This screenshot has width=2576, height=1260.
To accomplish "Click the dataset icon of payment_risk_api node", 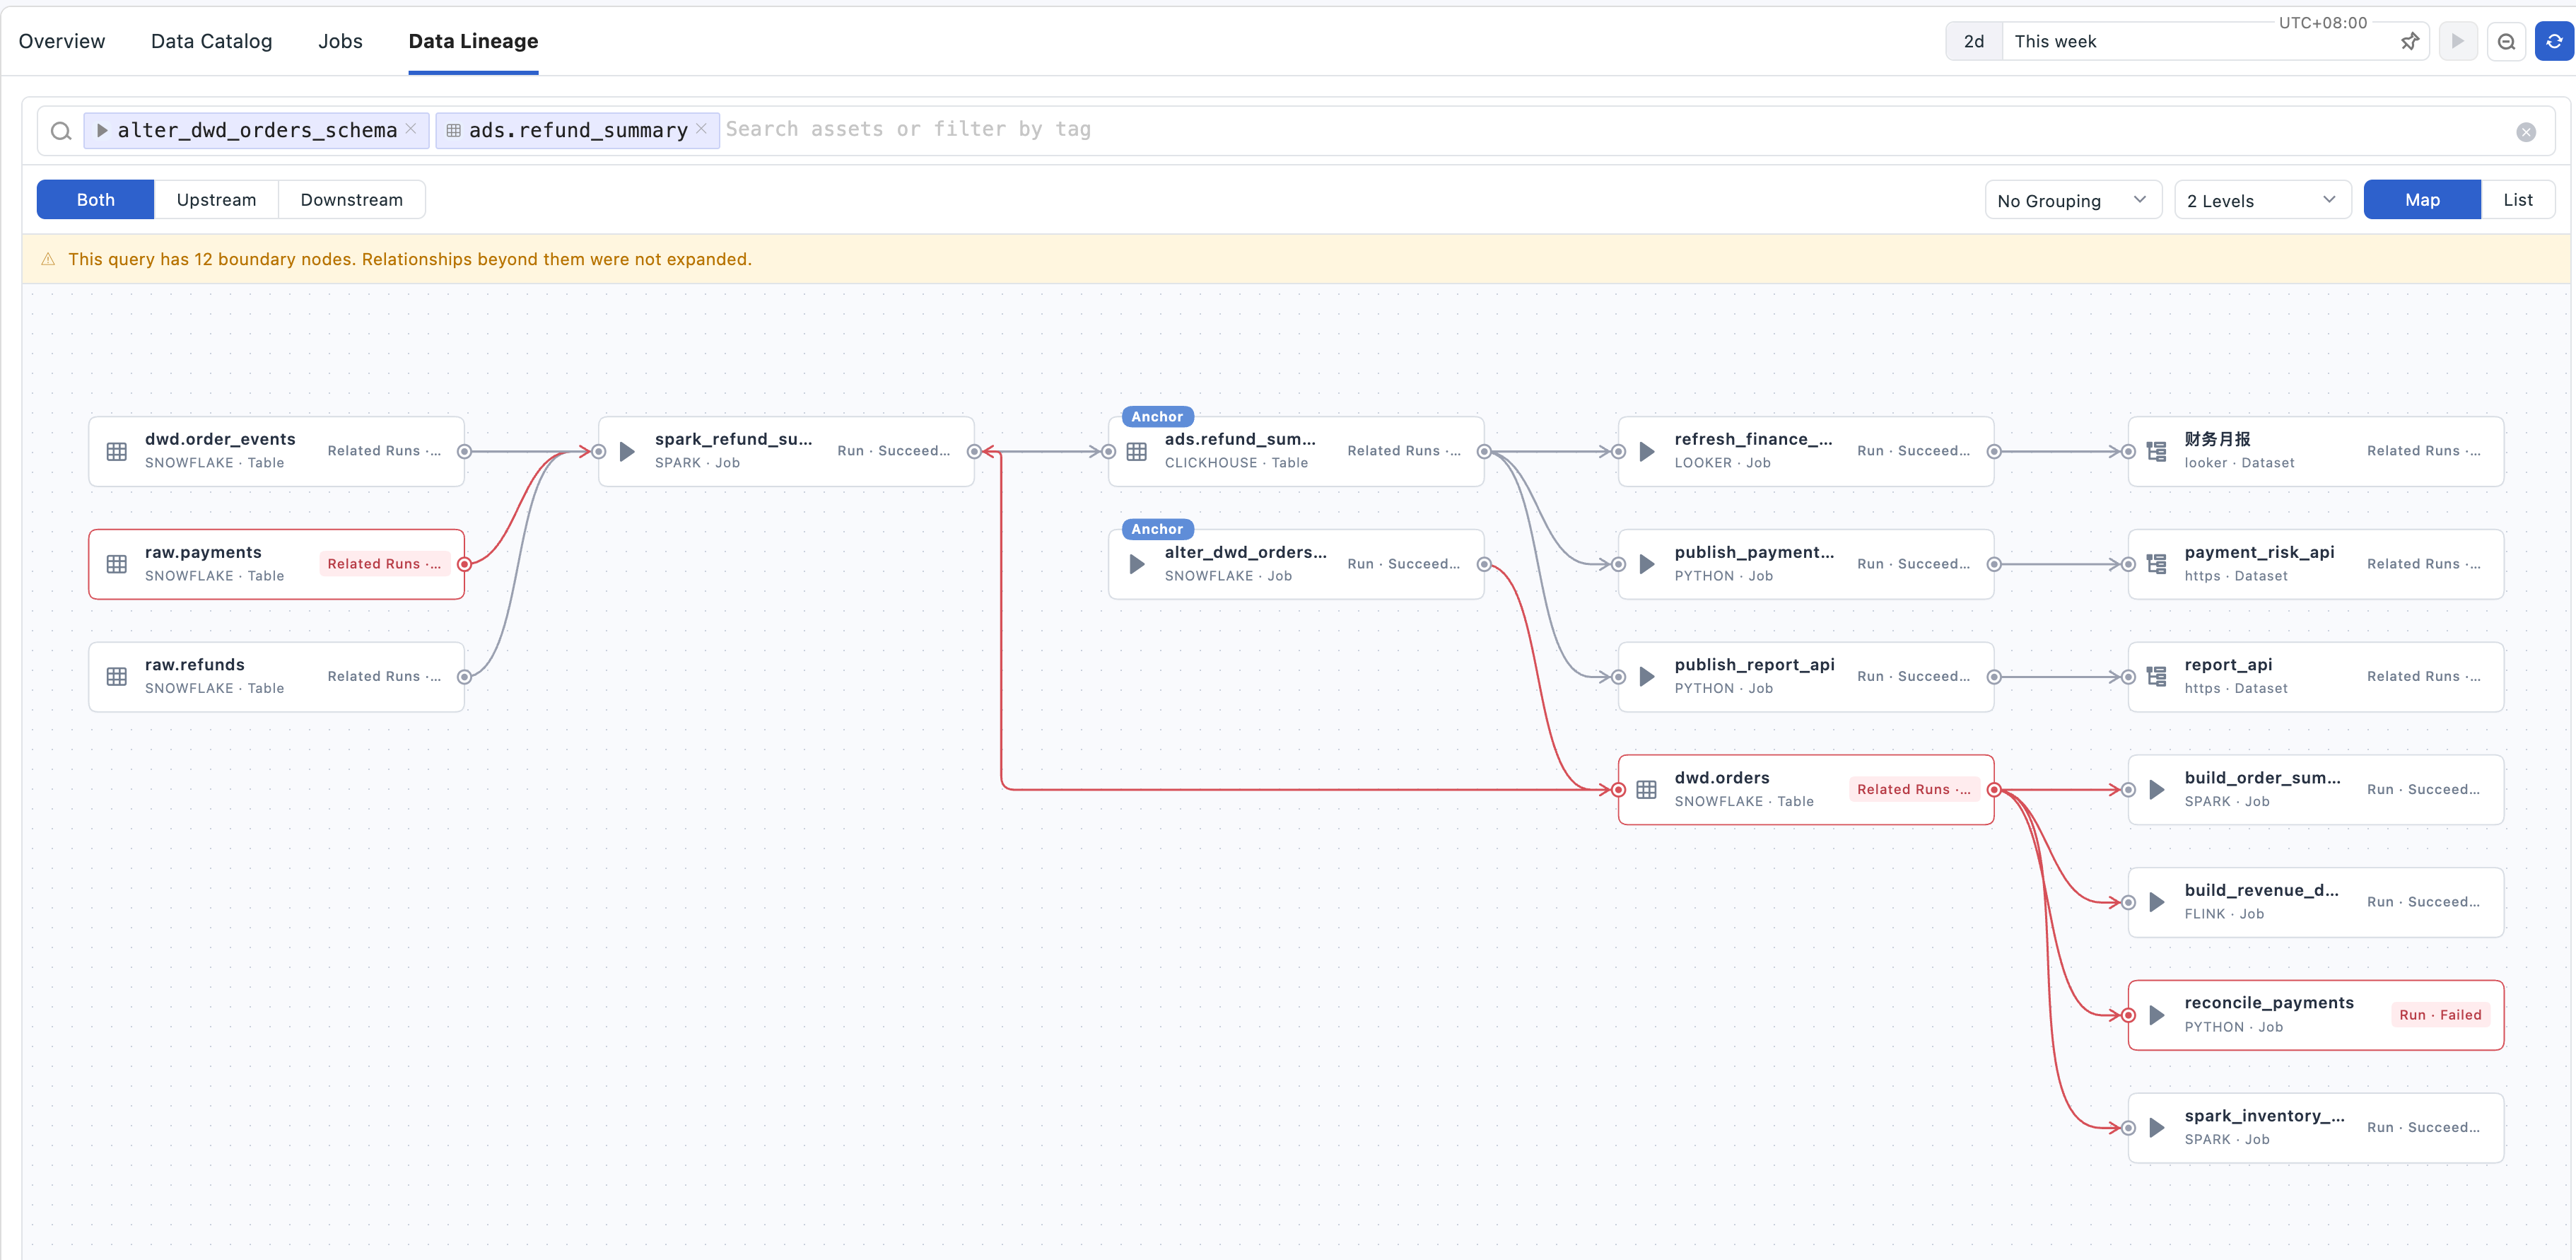I will click(2157, 564).
